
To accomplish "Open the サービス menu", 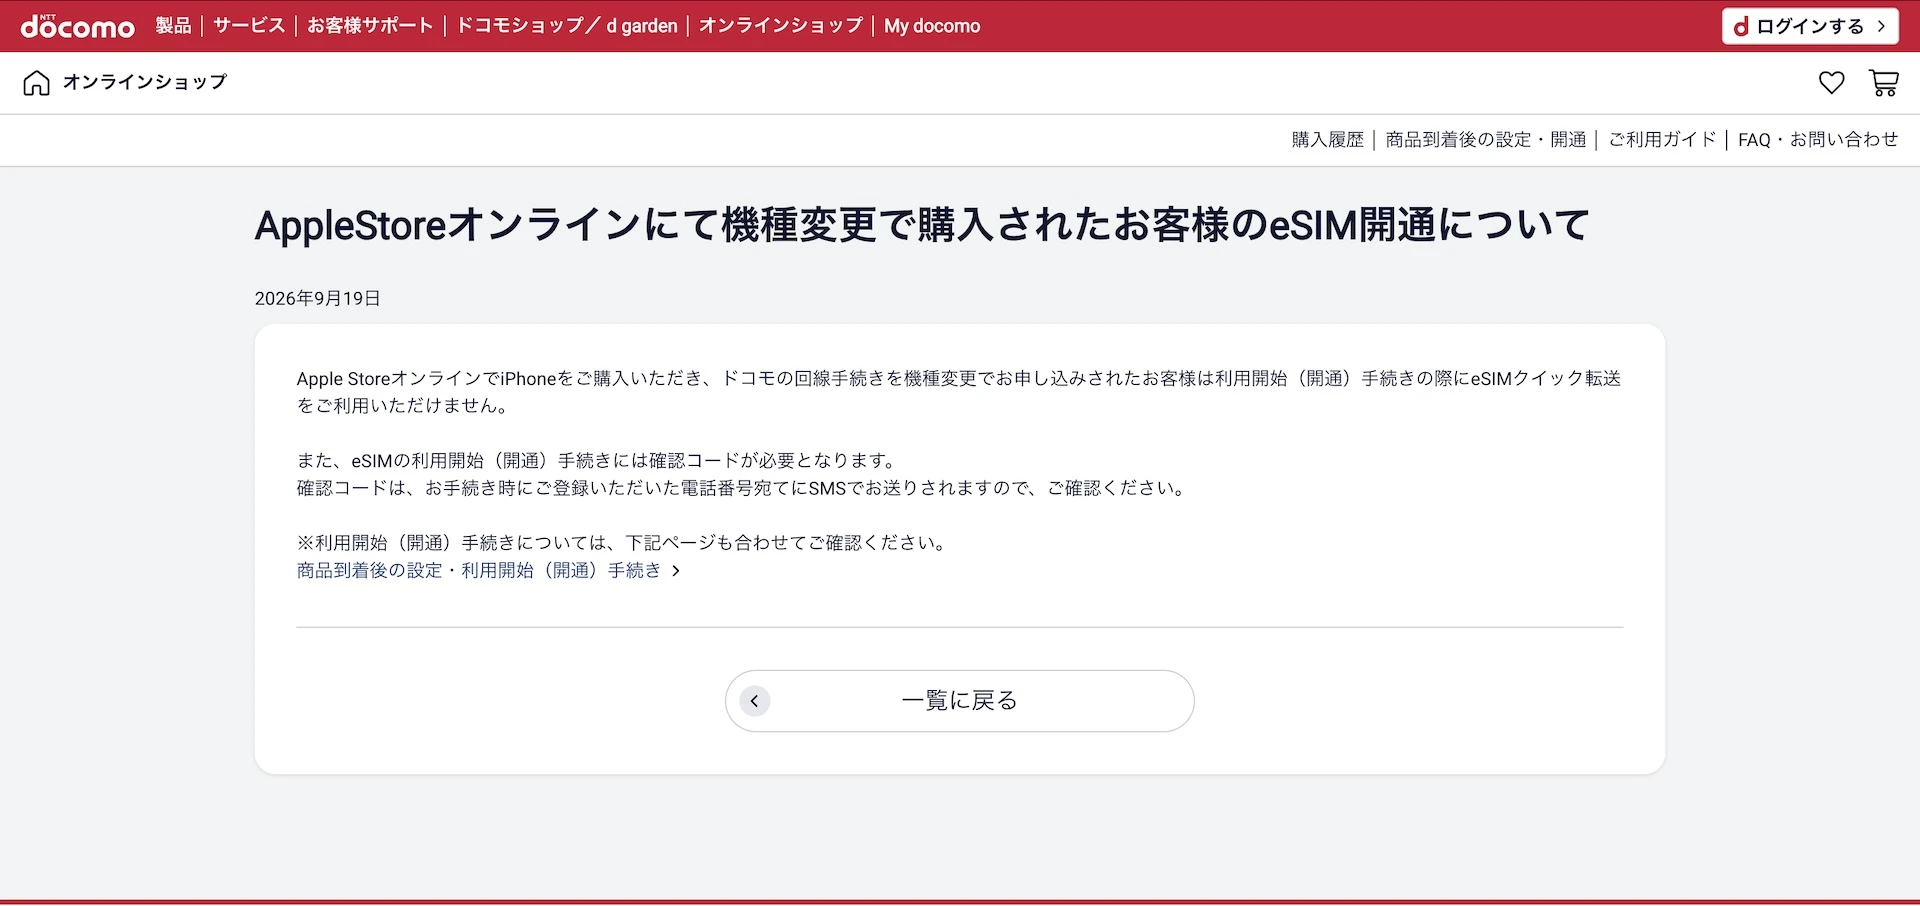I will click(x=249, y=26).
